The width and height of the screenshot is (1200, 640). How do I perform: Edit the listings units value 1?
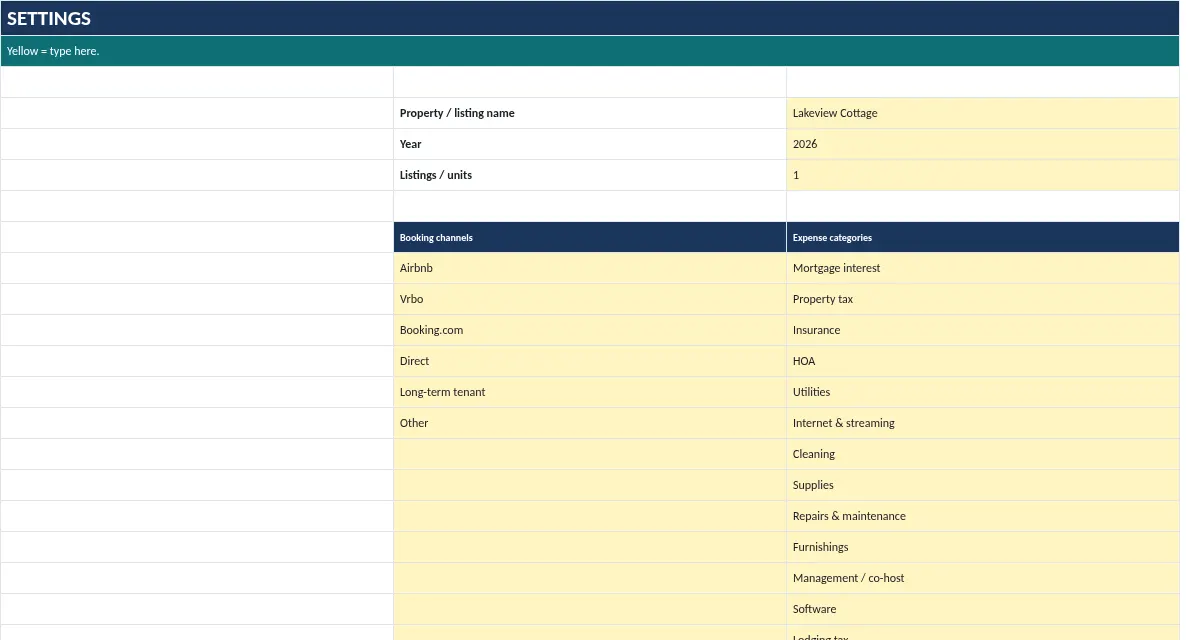(x=983, y=175)
